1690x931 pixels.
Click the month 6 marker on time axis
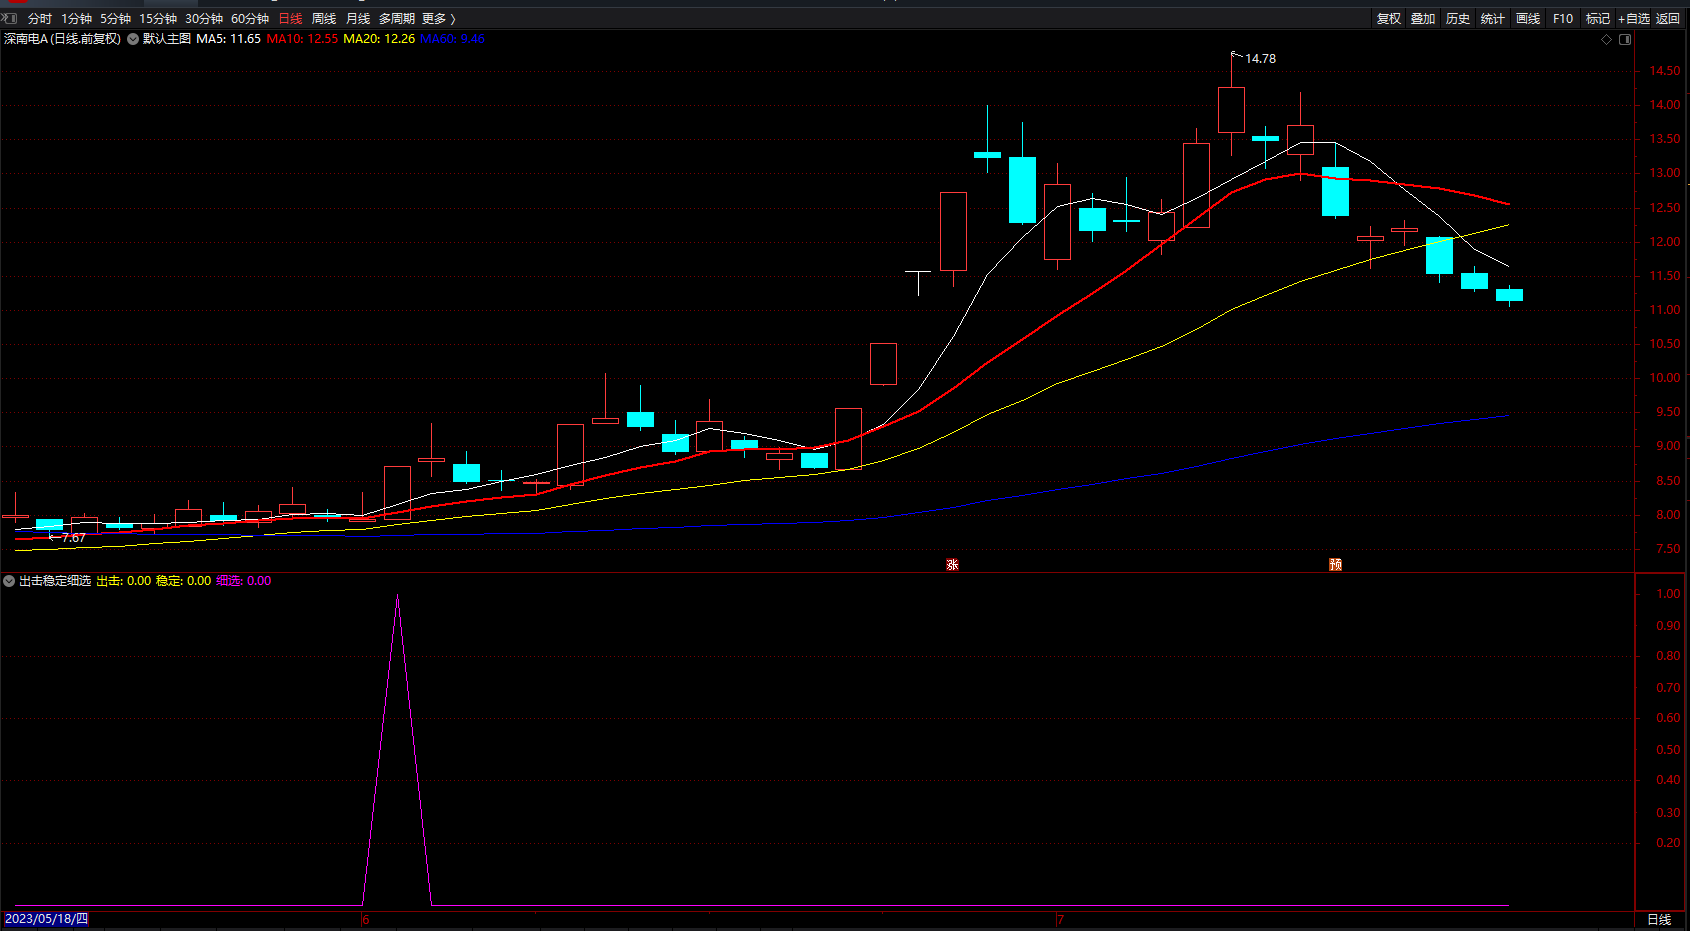366,920
